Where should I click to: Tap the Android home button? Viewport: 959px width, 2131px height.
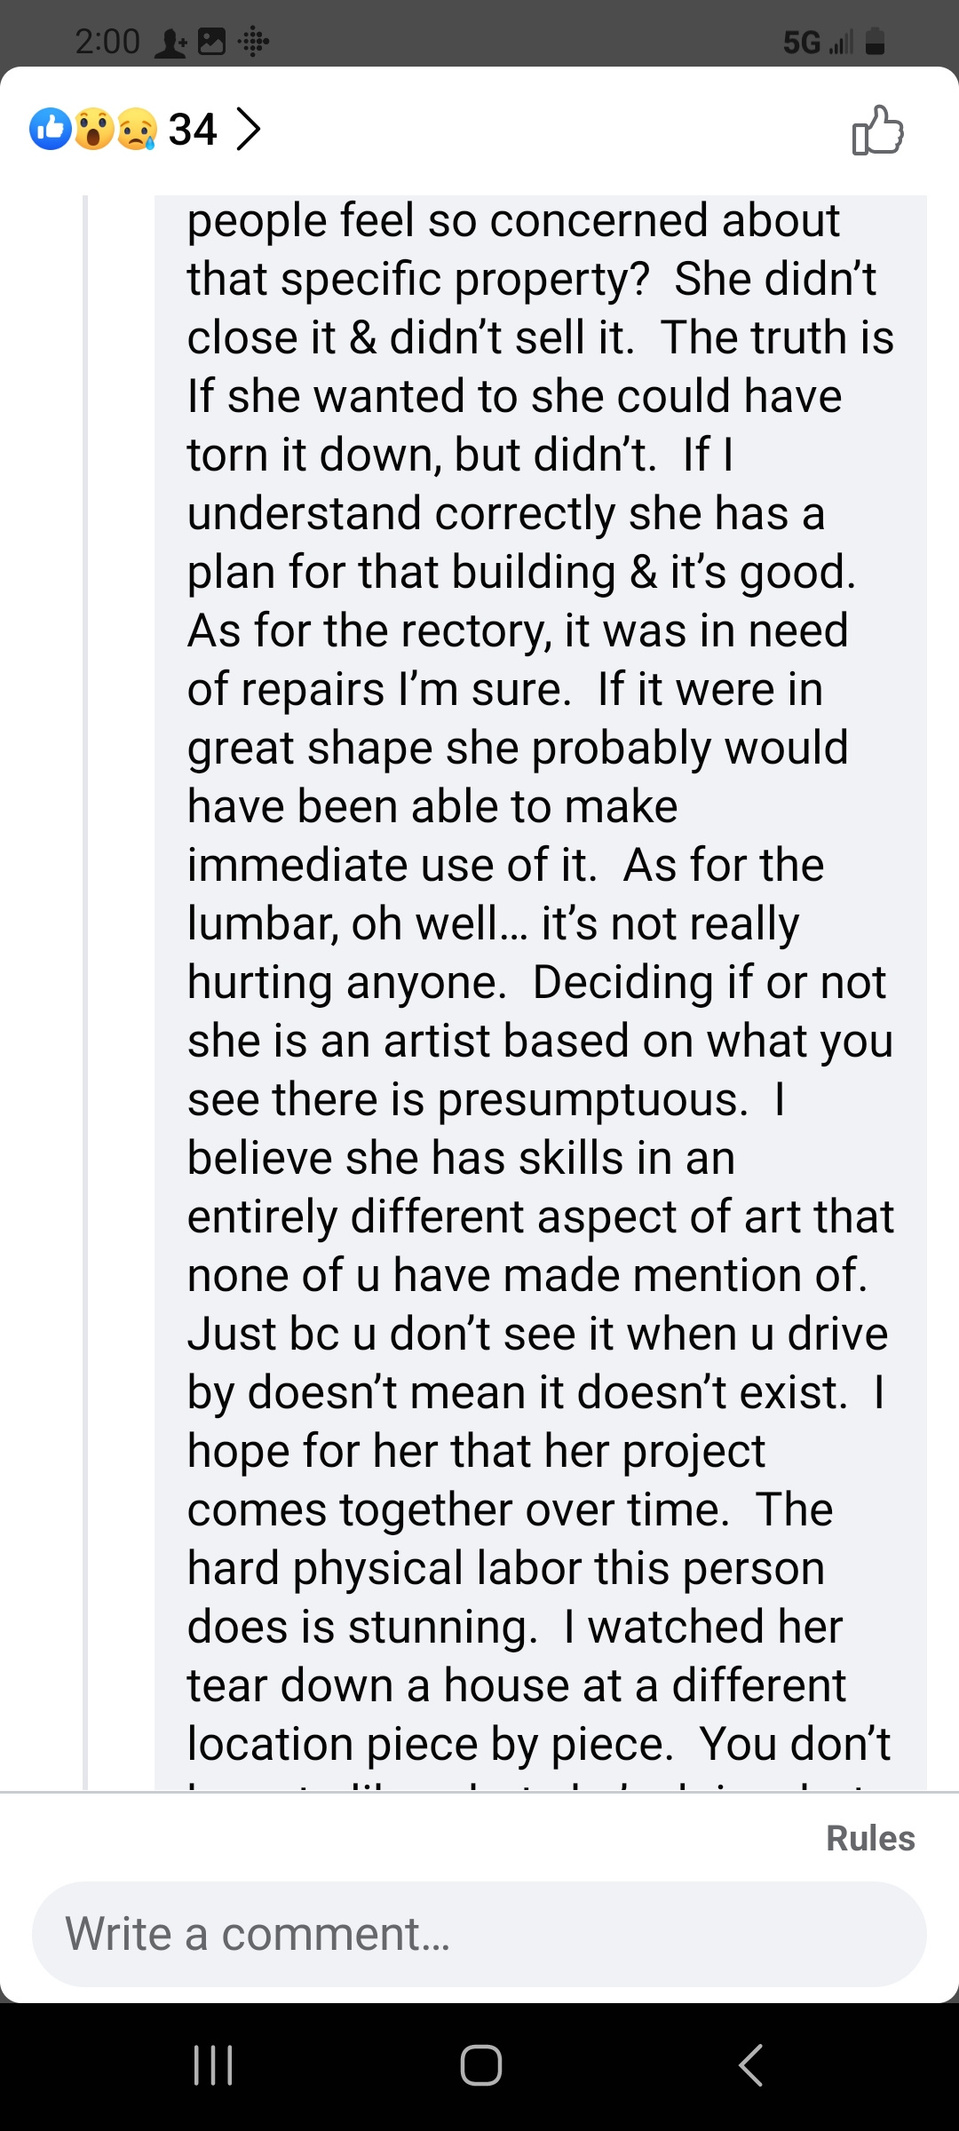click(x=480, y=2065)
